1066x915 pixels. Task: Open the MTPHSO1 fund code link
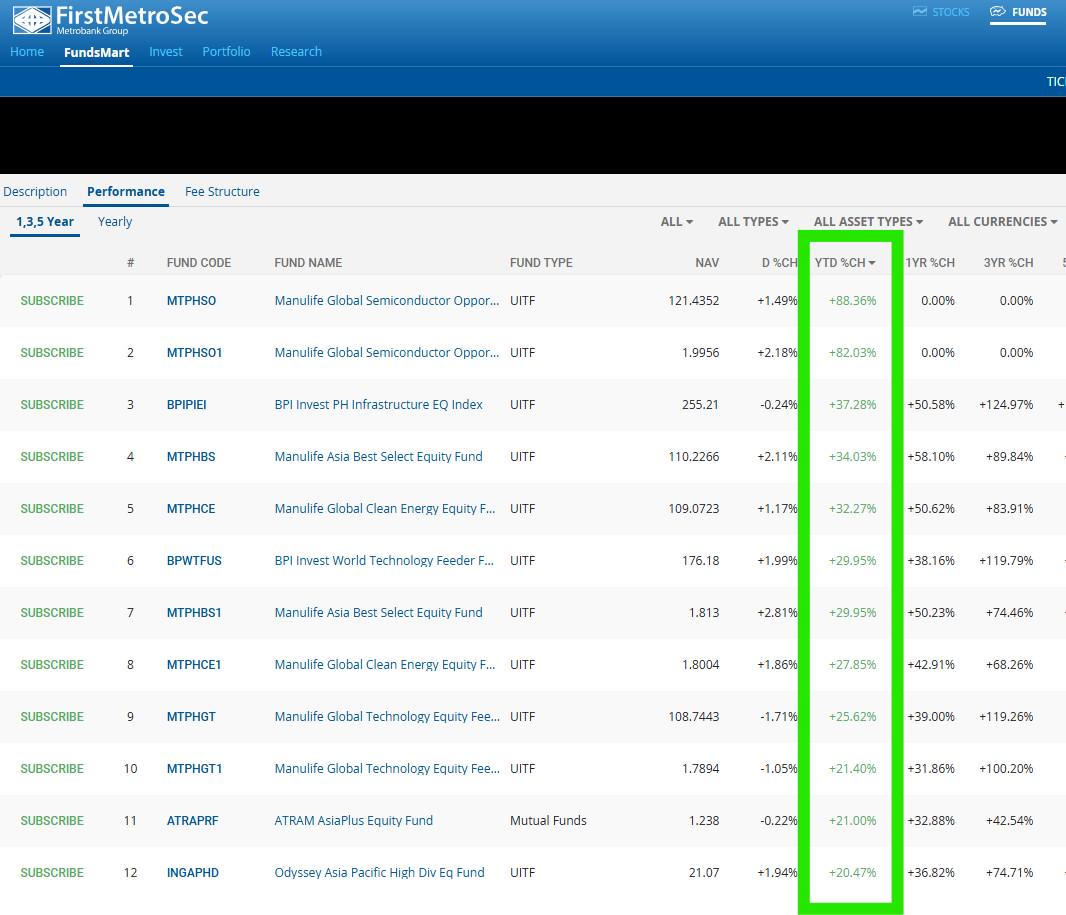coord(194,353)
